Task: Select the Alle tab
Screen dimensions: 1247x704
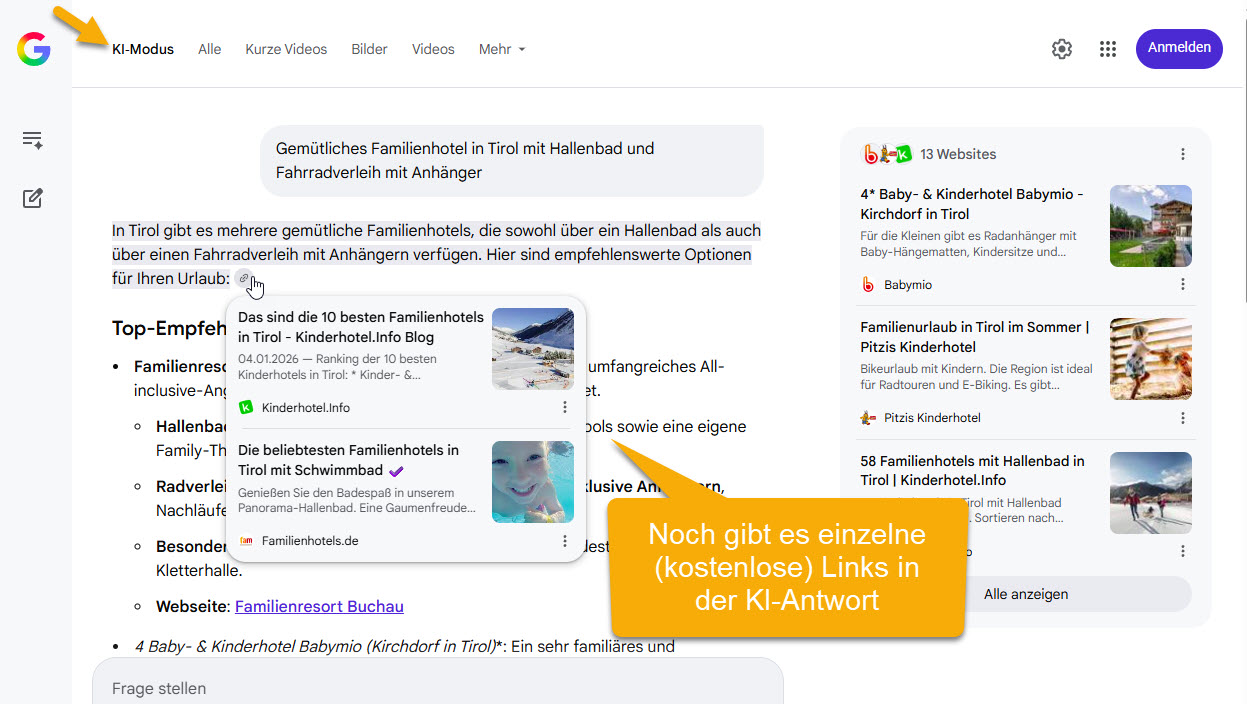Action: click(210, 49)
